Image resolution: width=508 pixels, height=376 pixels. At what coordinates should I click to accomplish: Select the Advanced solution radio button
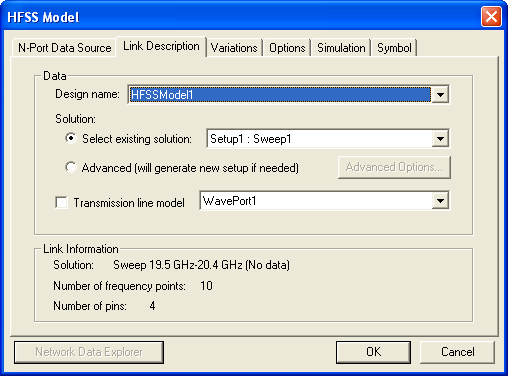pos(71,167)
